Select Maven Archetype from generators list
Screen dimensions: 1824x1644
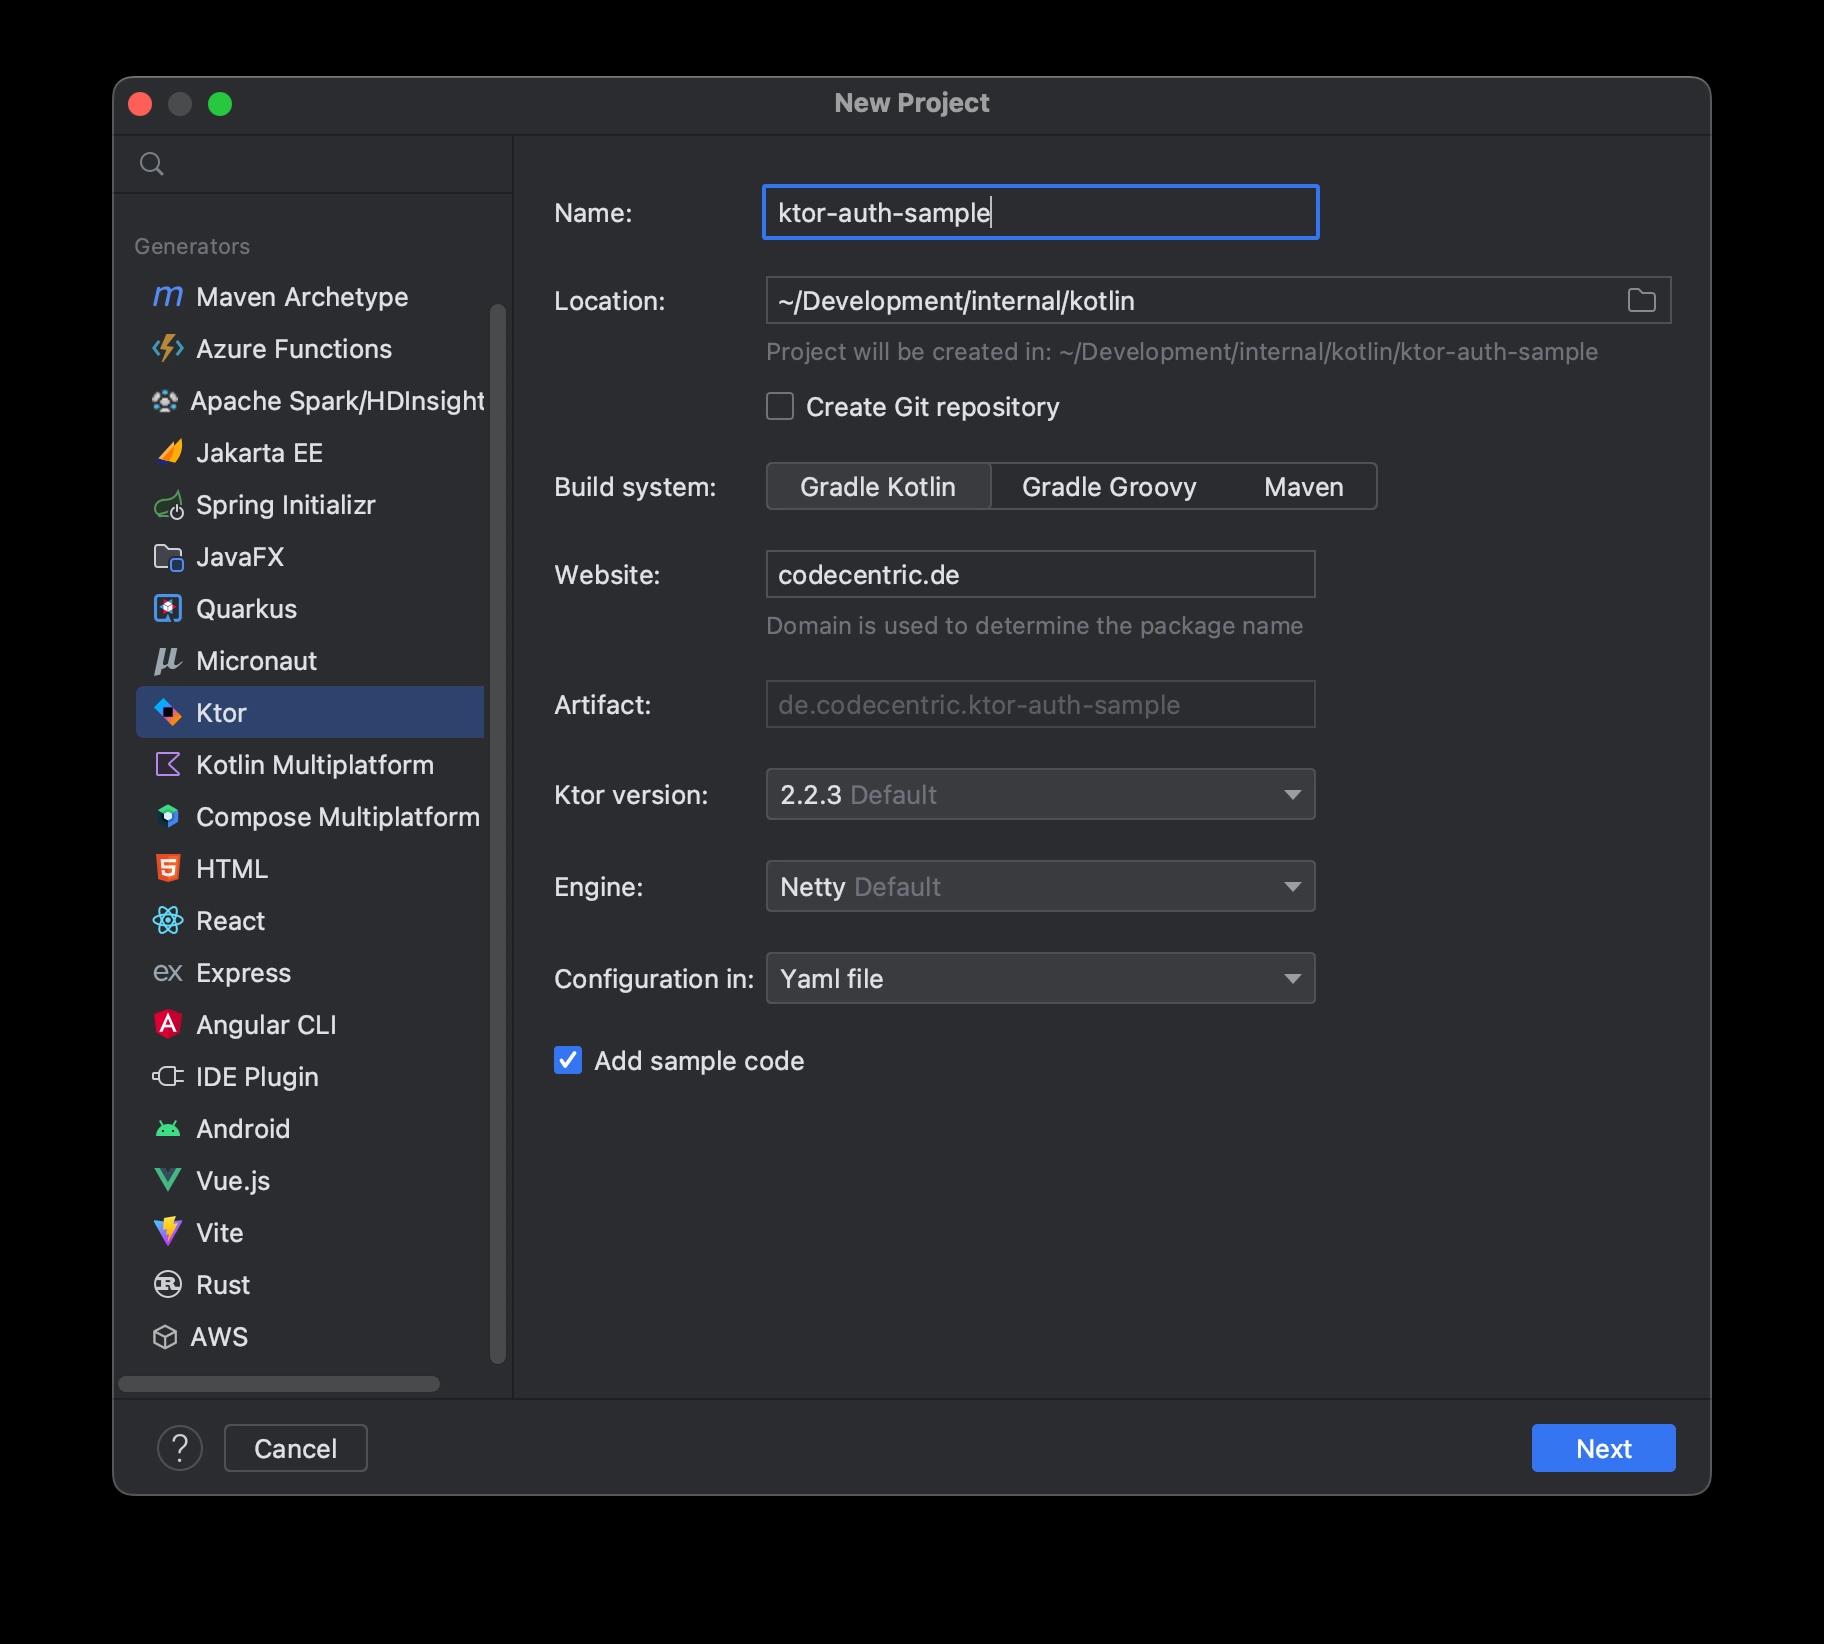[x=301, y=297]
